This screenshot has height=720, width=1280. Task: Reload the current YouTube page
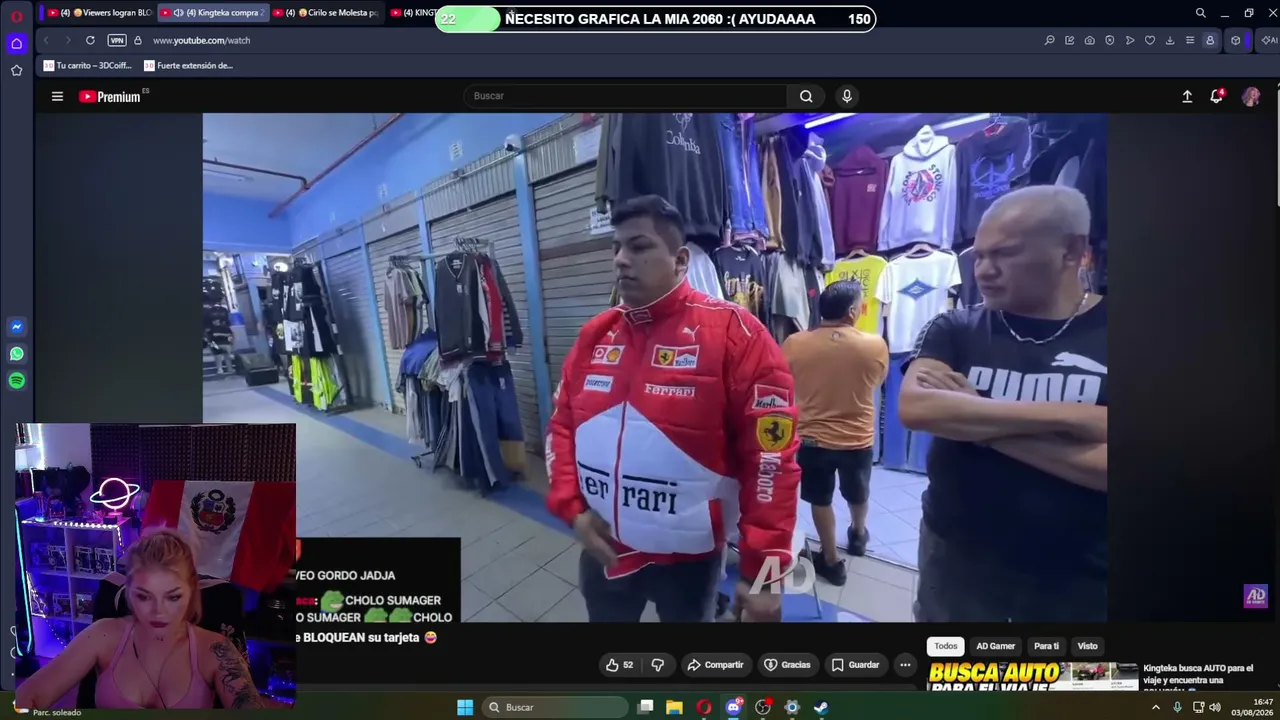tap(90, 40)
